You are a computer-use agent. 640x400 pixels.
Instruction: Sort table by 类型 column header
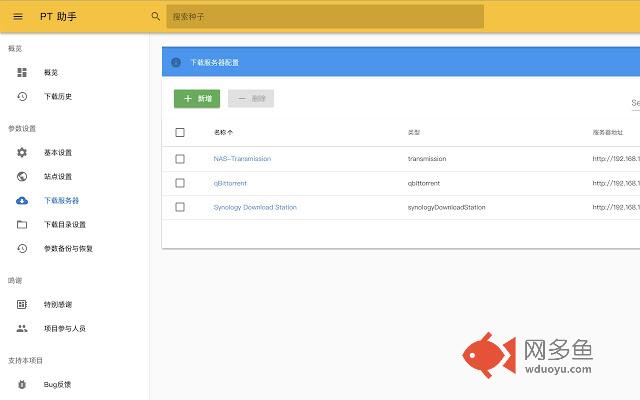point(414,133)
